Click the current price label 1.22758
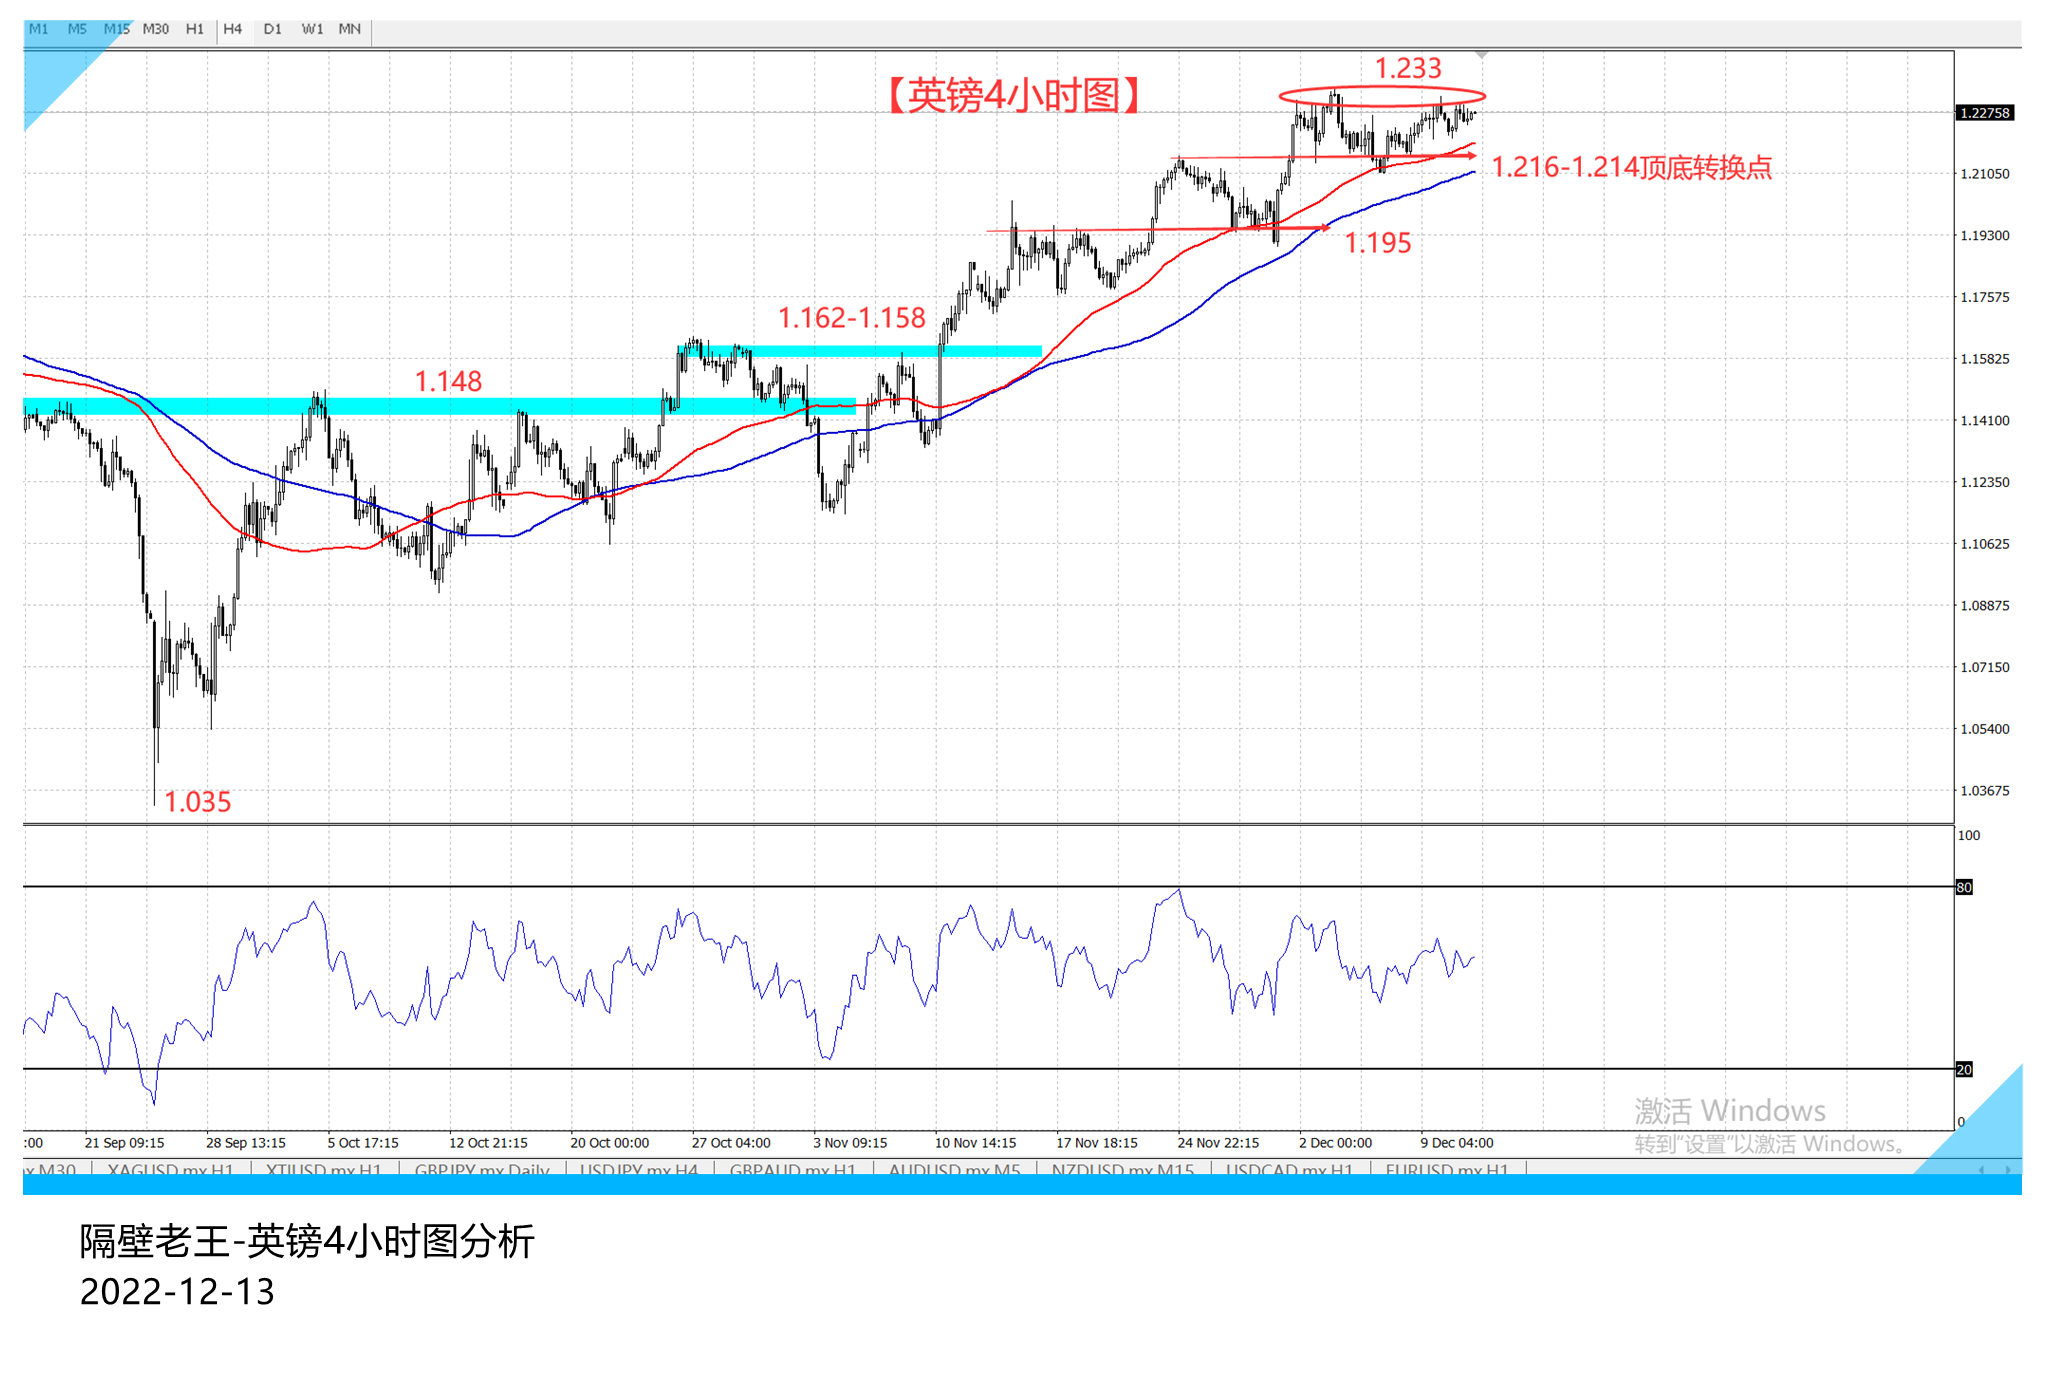Screen dimensions: 2045x1375 (1984, 113)
